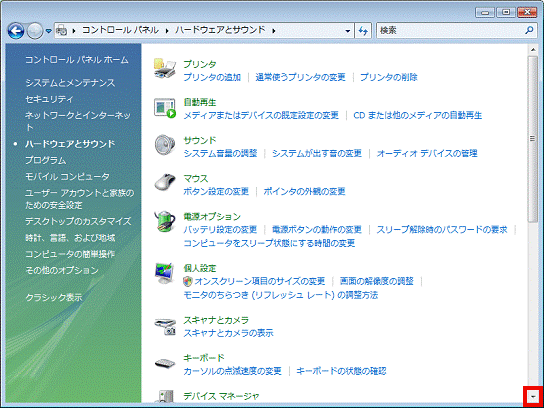Expand the address bar history dropdown
The image size is (544, 408).
coord(348,31)
